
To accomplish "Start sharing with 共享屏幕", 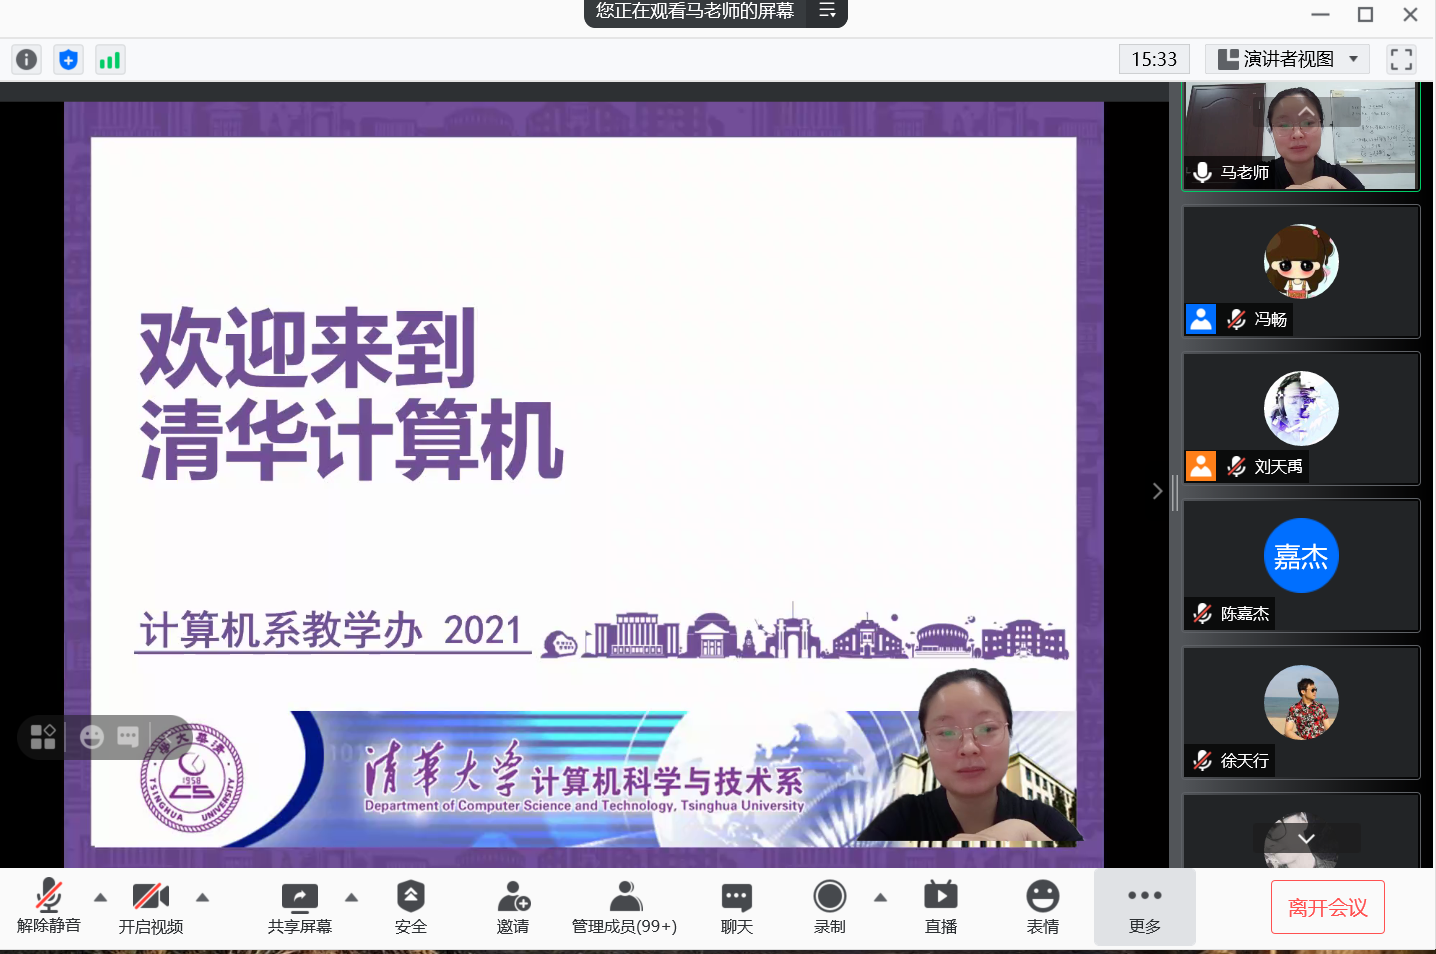I will pos(300,908).
